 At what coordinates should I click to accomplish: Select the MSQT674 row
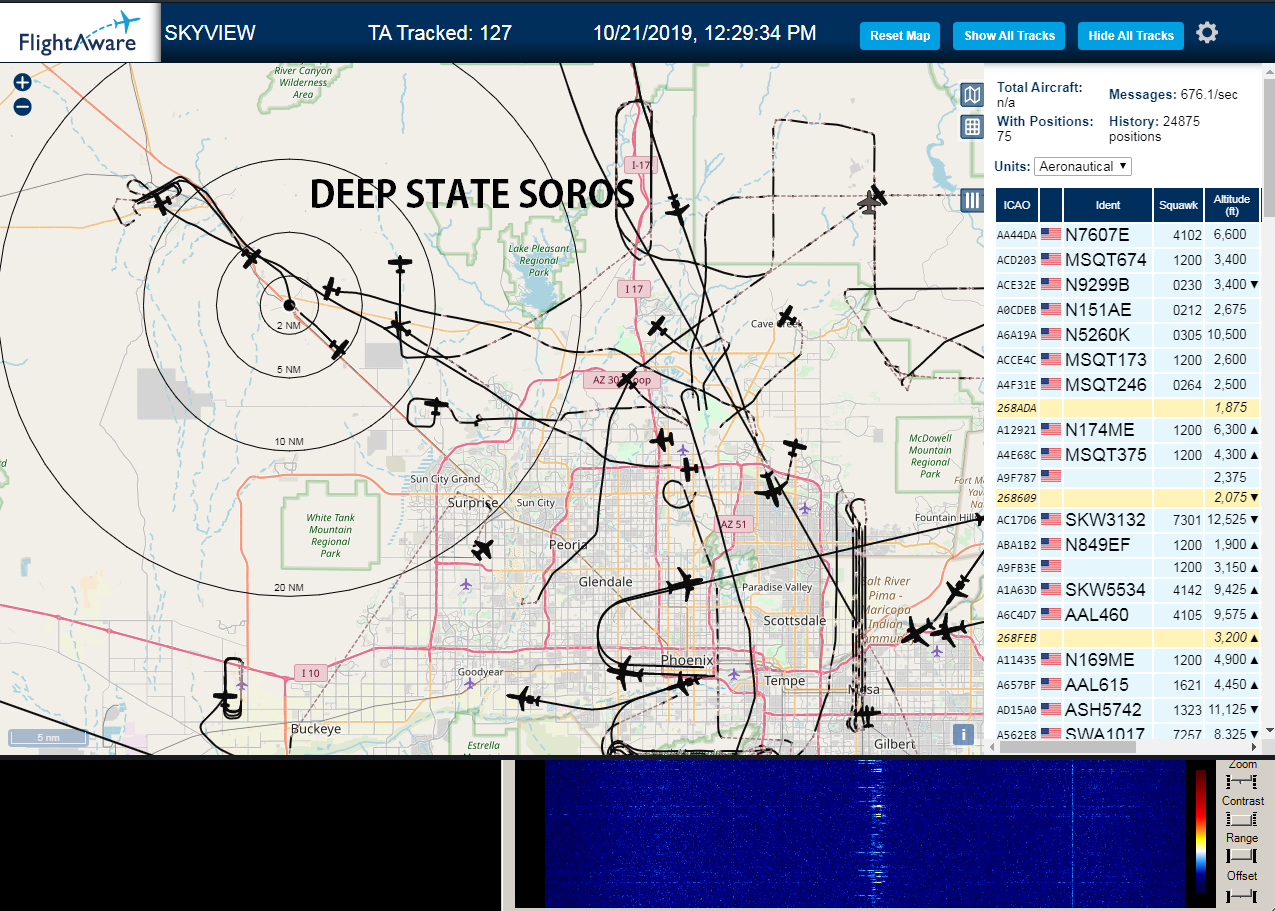[1128, 259]
